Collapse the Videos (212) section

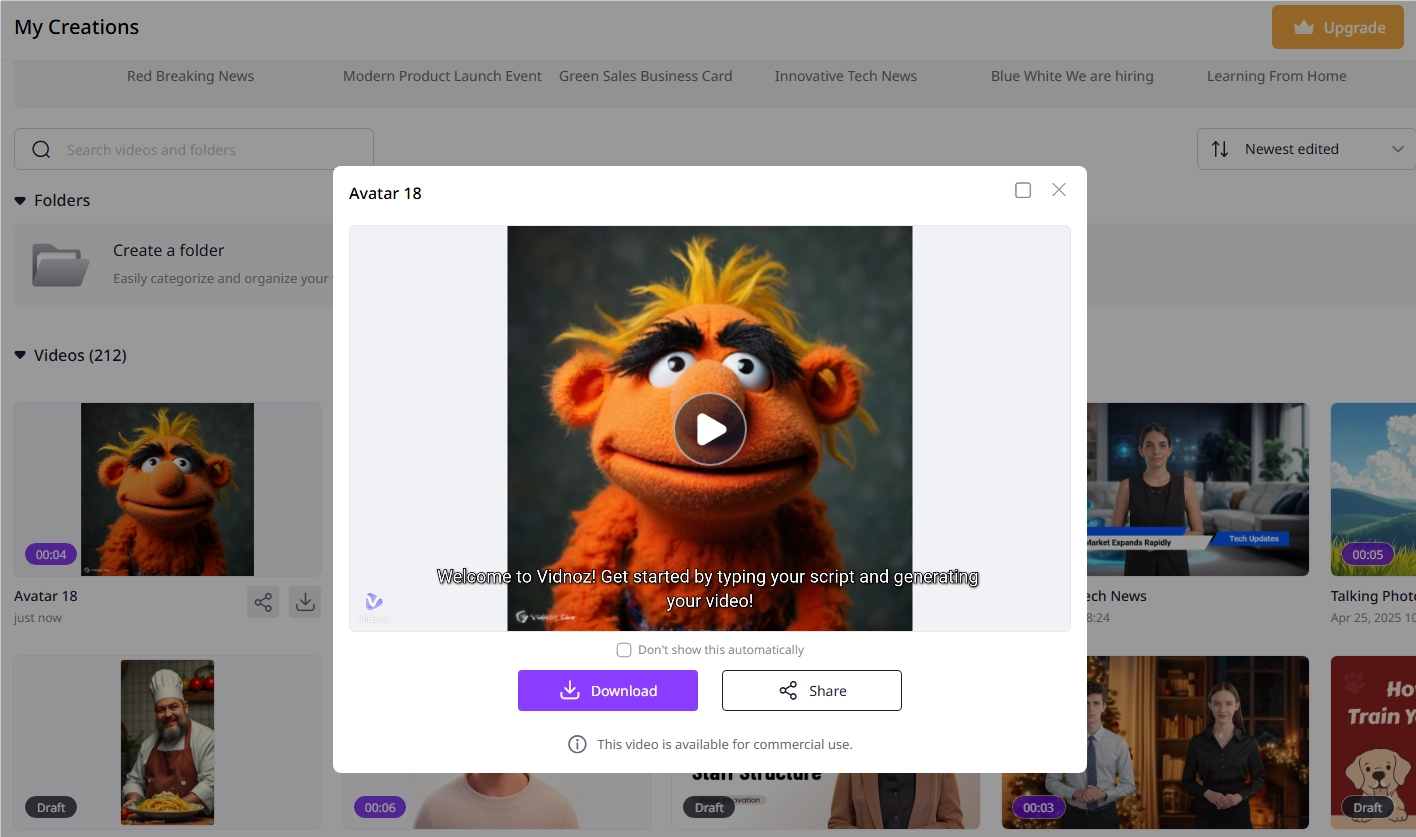click(20, 355)
